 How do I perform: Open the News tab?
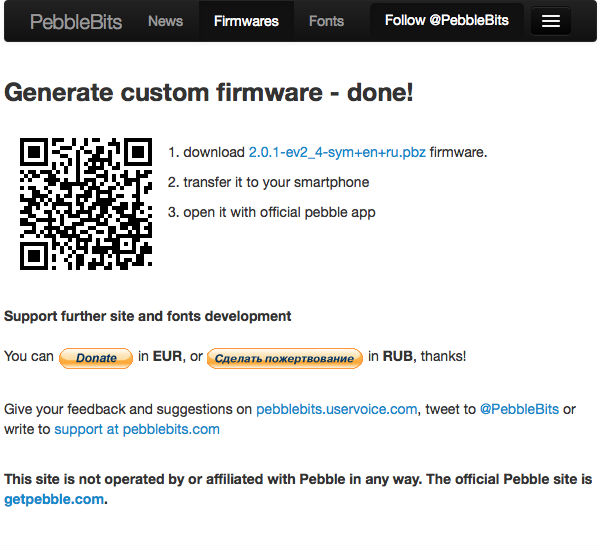click(x=165, y=21)
